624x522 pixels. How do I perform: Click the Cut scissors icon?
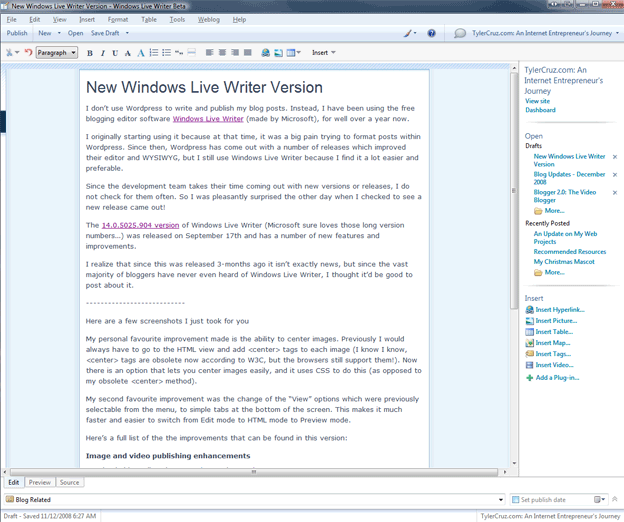[x=9, y=53]
